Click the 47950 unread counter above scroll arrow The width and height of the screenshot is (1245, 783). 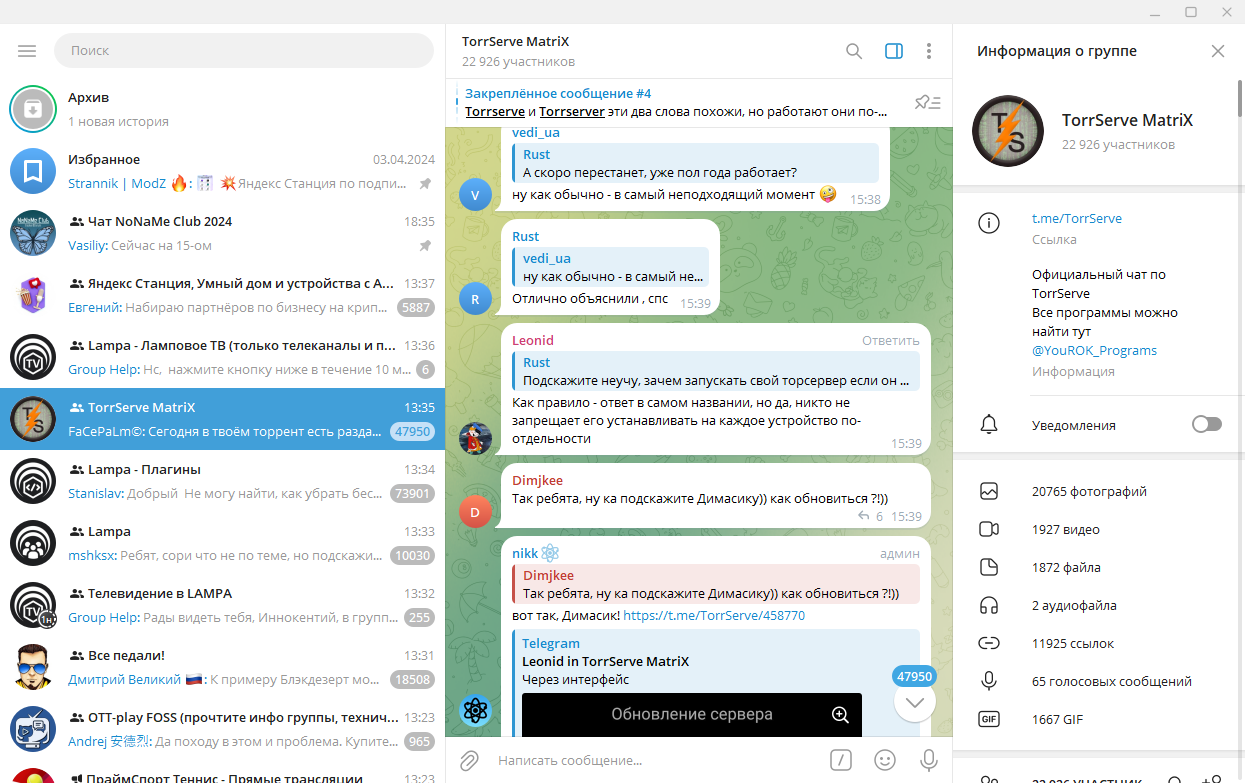tap(914, 676)
